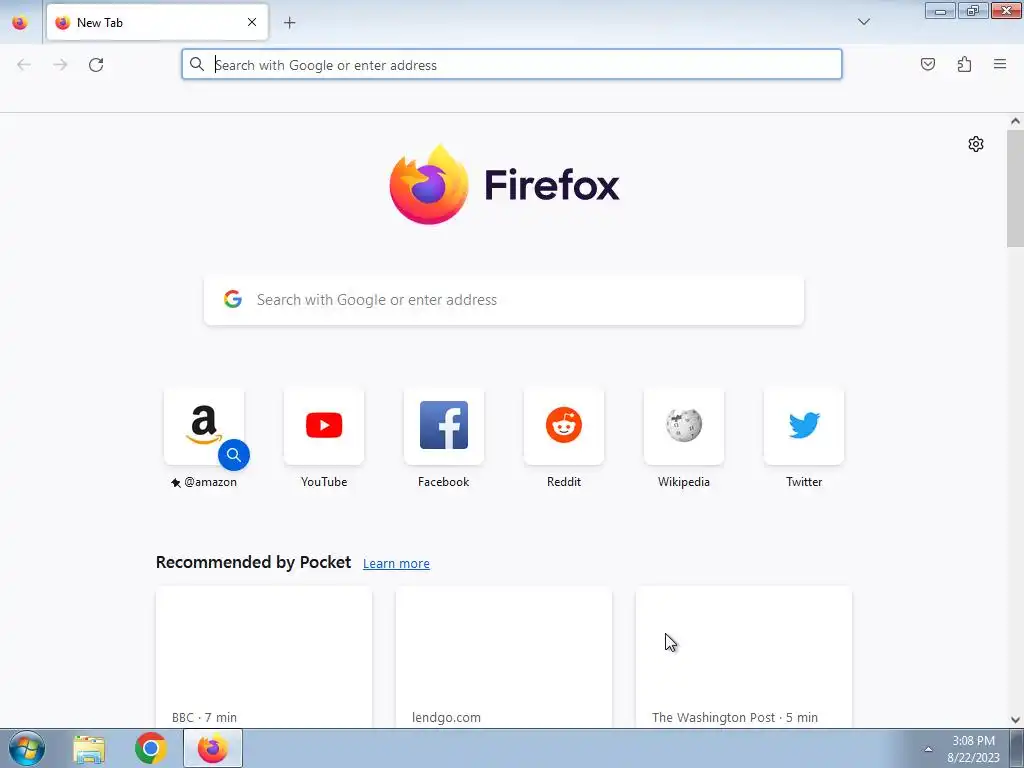1024x768 pixels.
Task: Reload the page with the refresh icon
Action: pos(96,65)
